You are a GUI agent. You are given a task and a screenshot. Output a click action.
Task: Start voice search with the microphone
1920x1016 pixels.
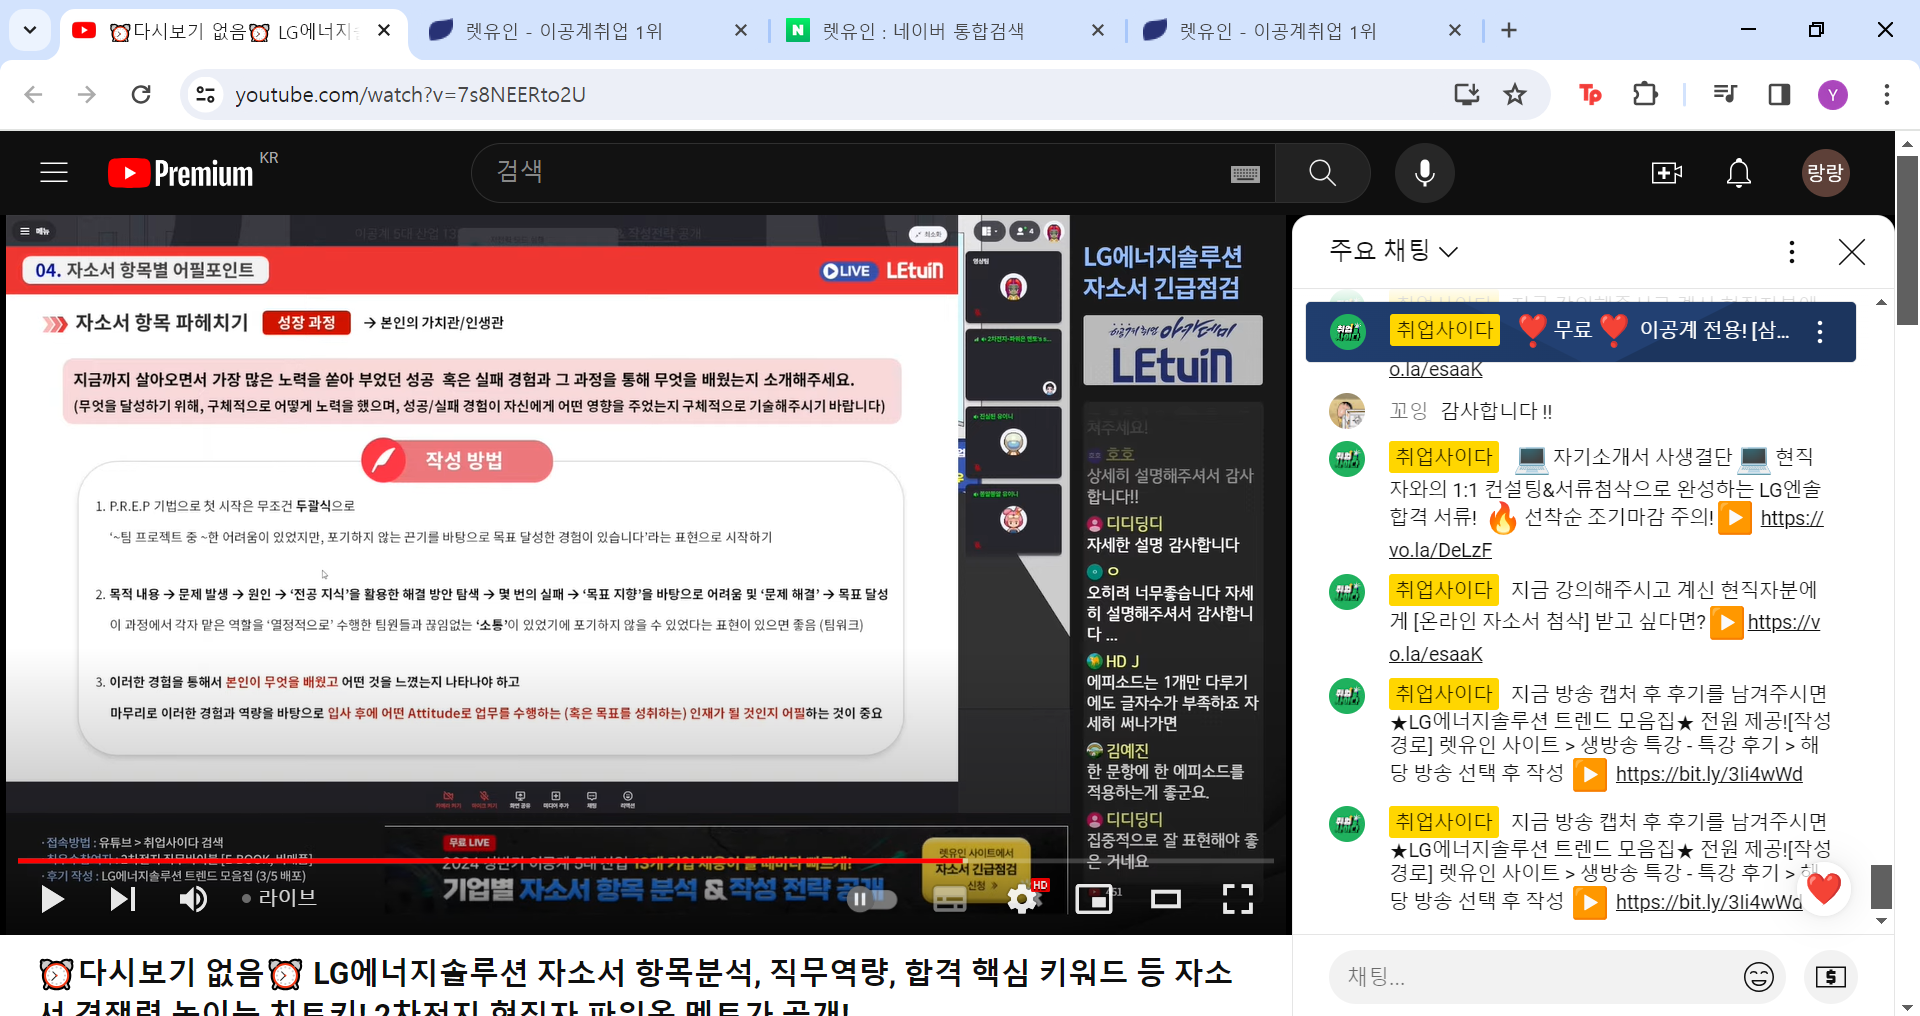click(x=1425, y=173)
